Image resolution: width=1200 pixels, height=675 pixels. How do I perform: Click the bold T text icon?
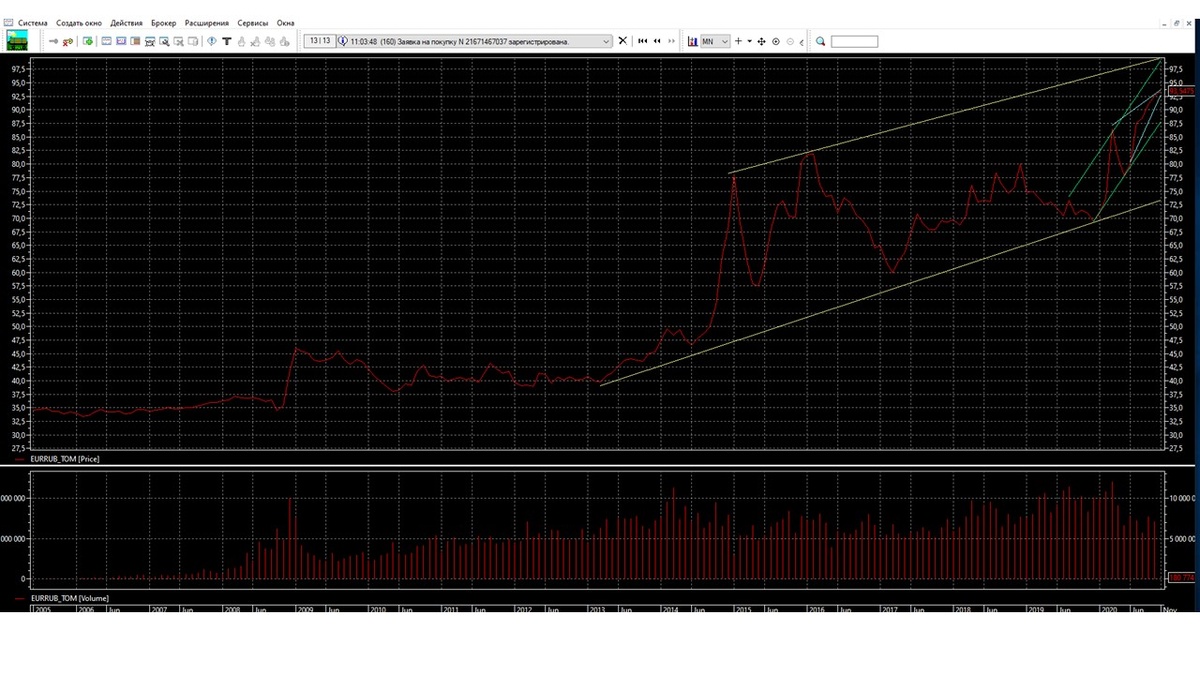pos(227,41)
